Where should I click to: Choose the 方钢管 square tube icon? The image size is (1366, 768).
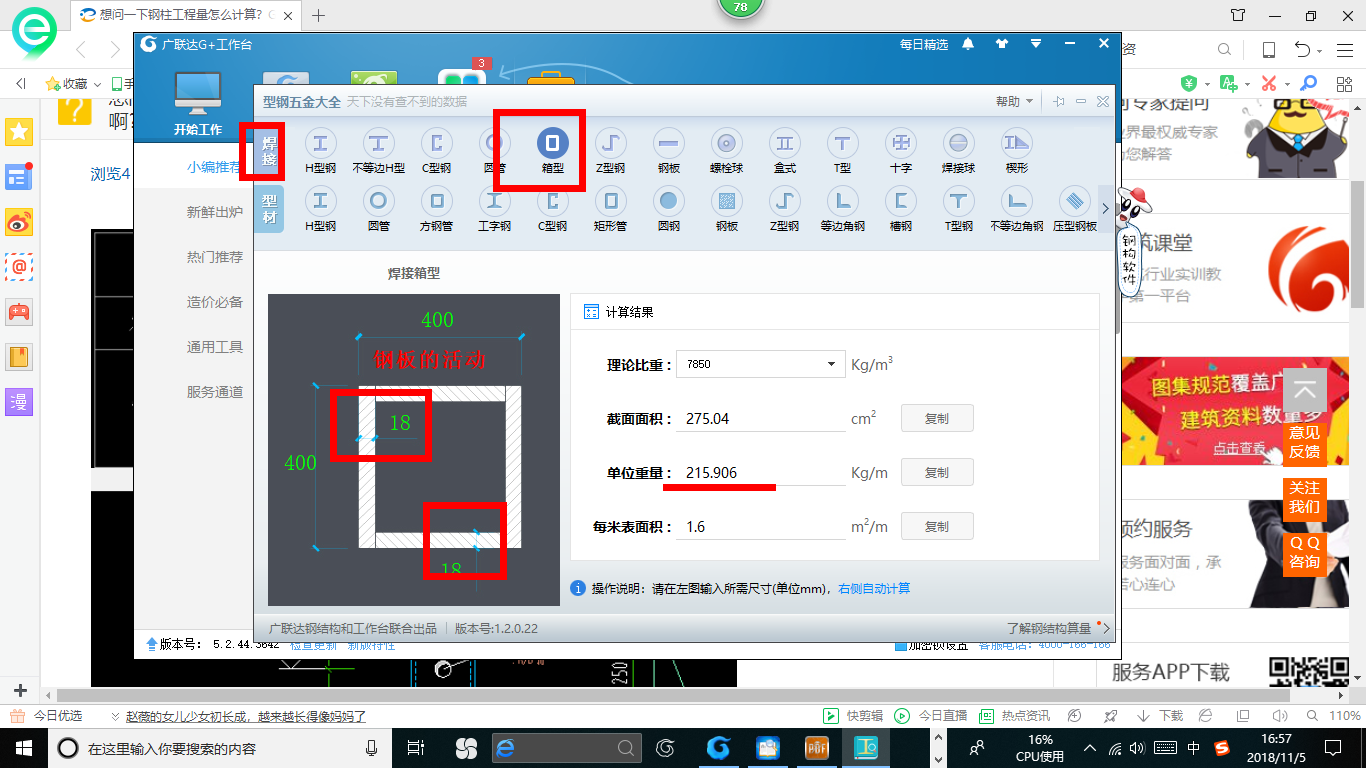click(x=437, y=209)
